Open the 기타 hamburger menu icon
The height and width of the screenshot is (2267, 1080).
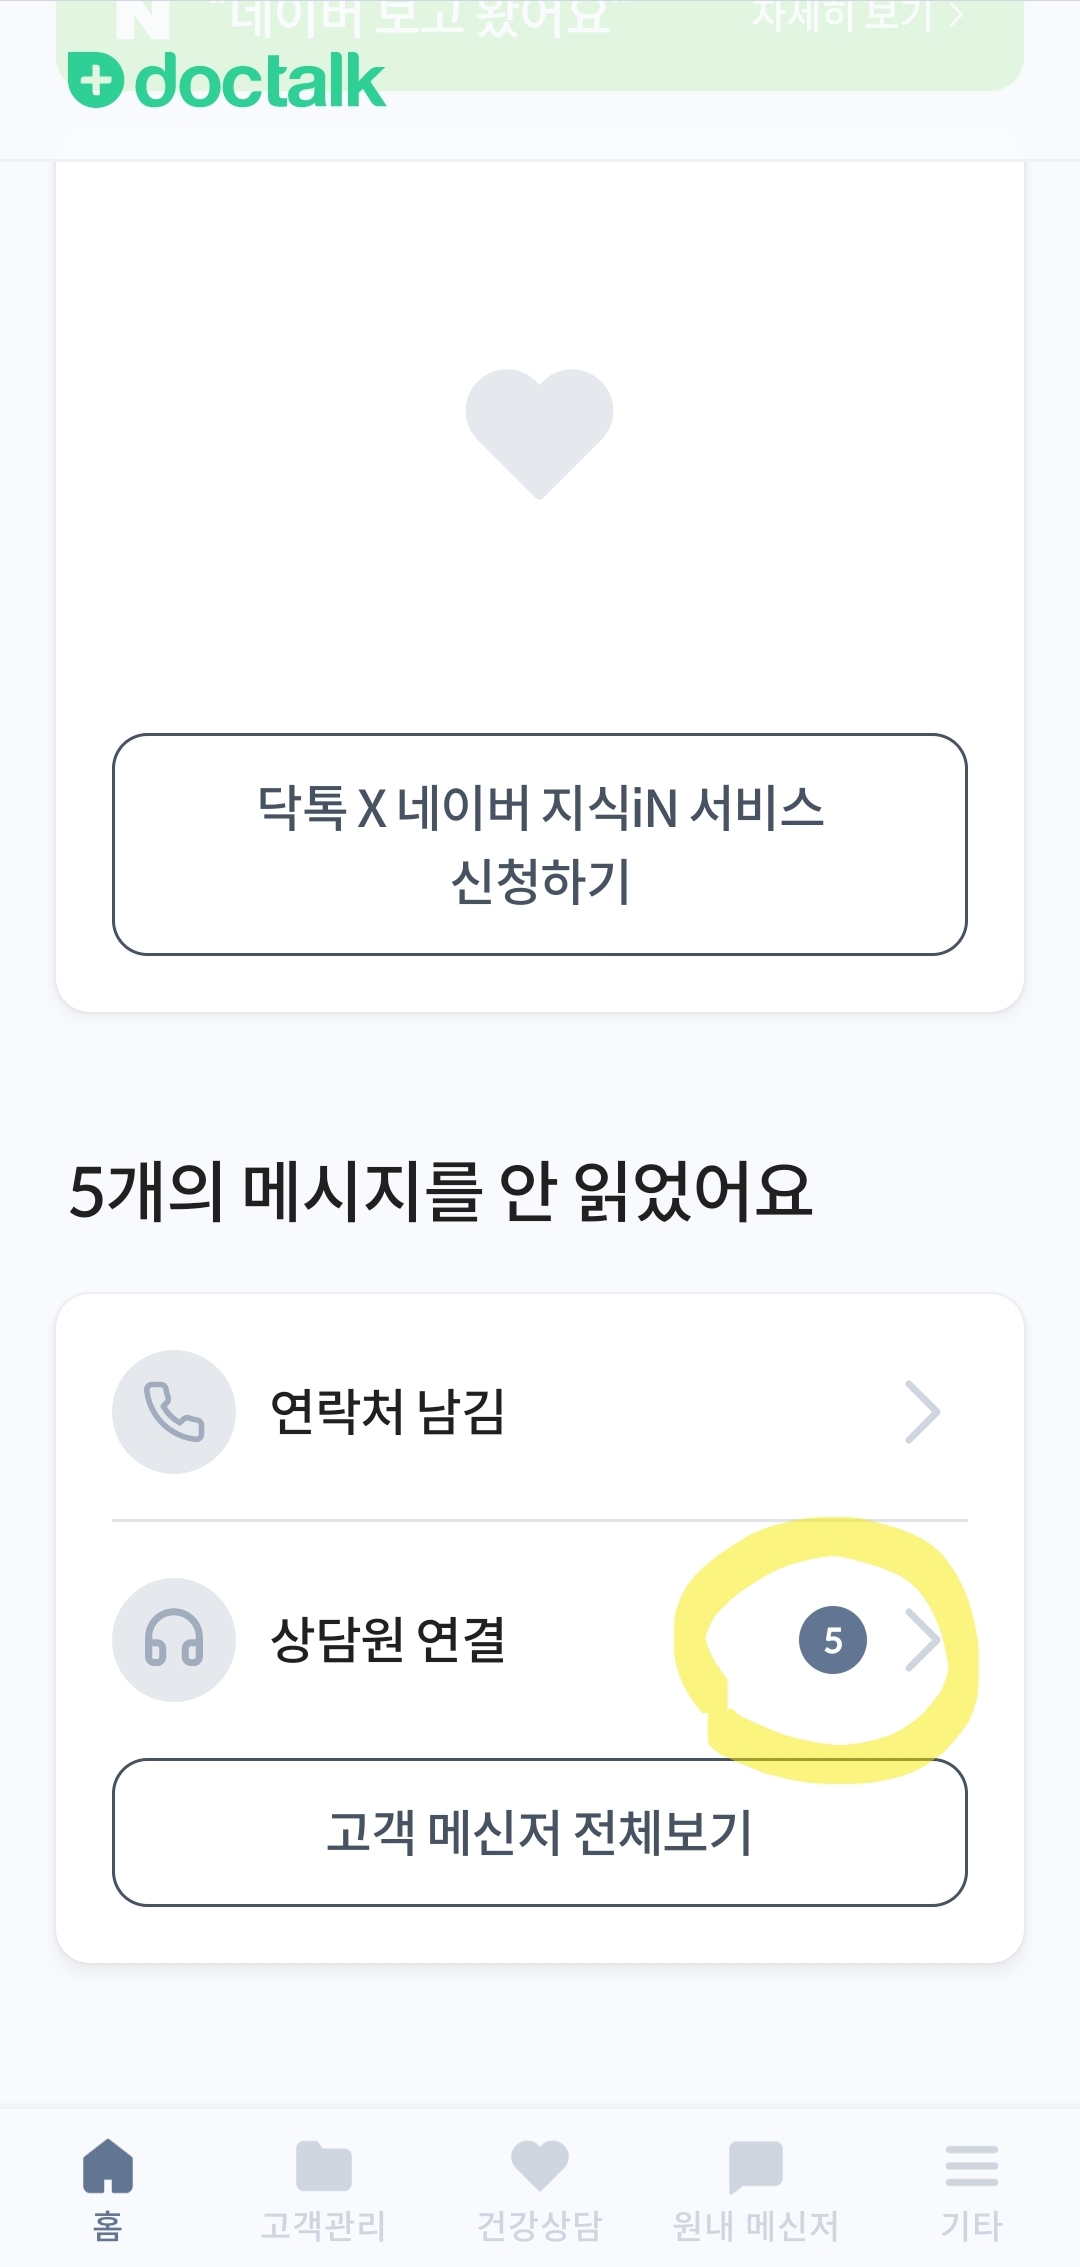pos(971,2166)
